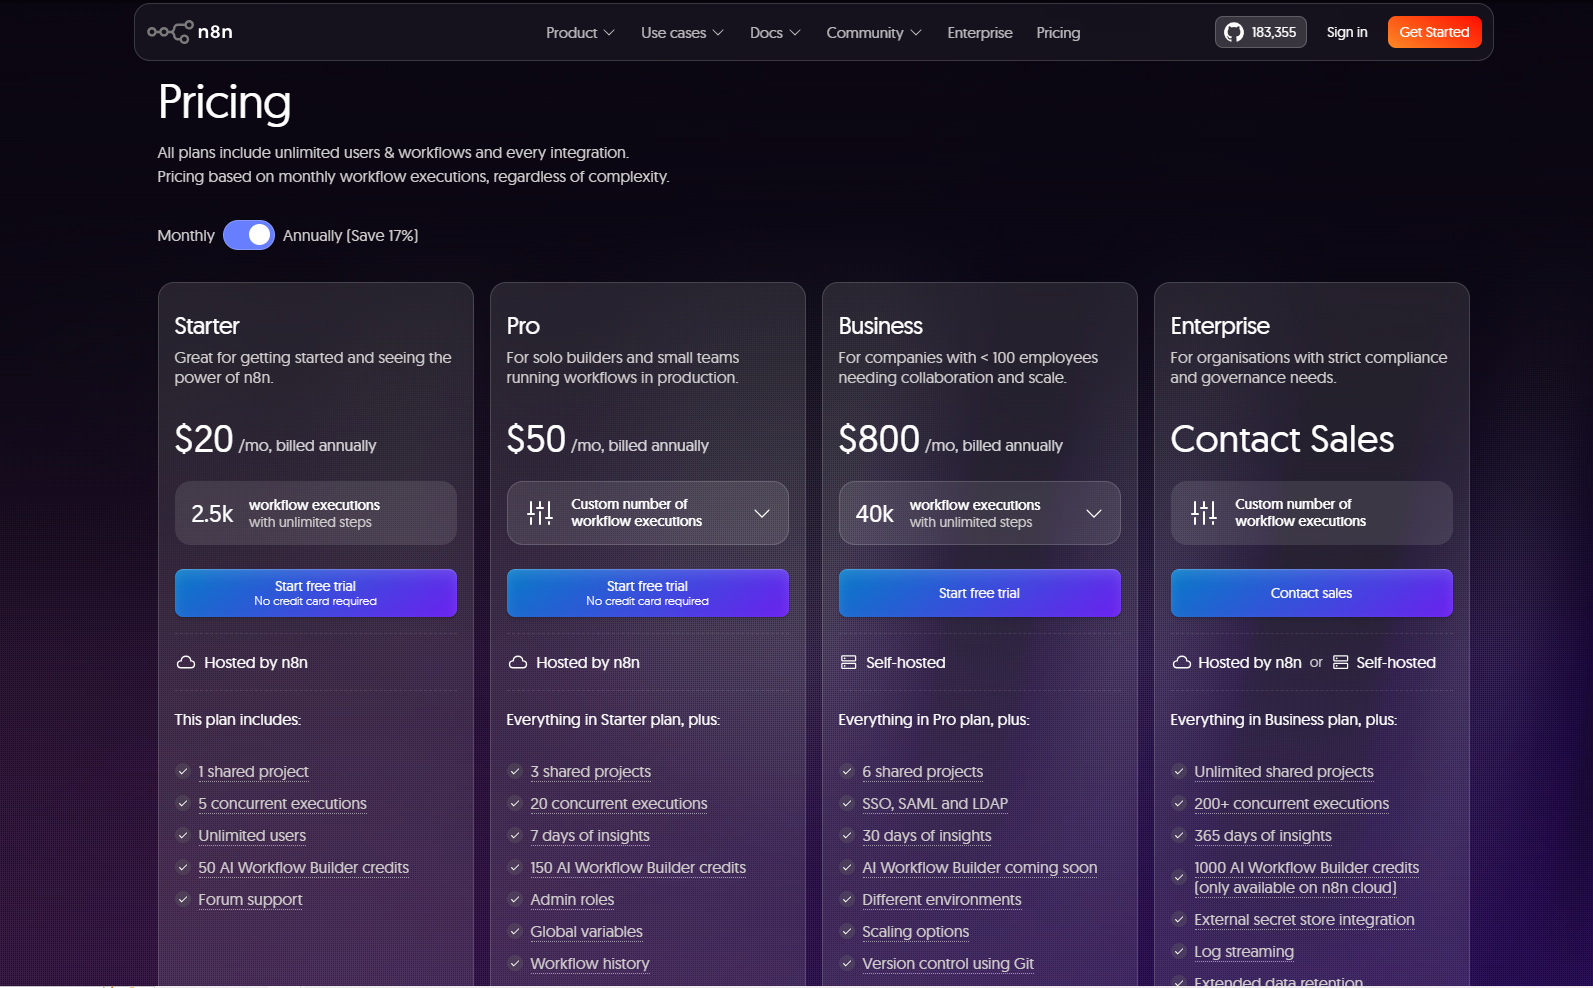
Task: Click Sign in
Action: 1347,32
